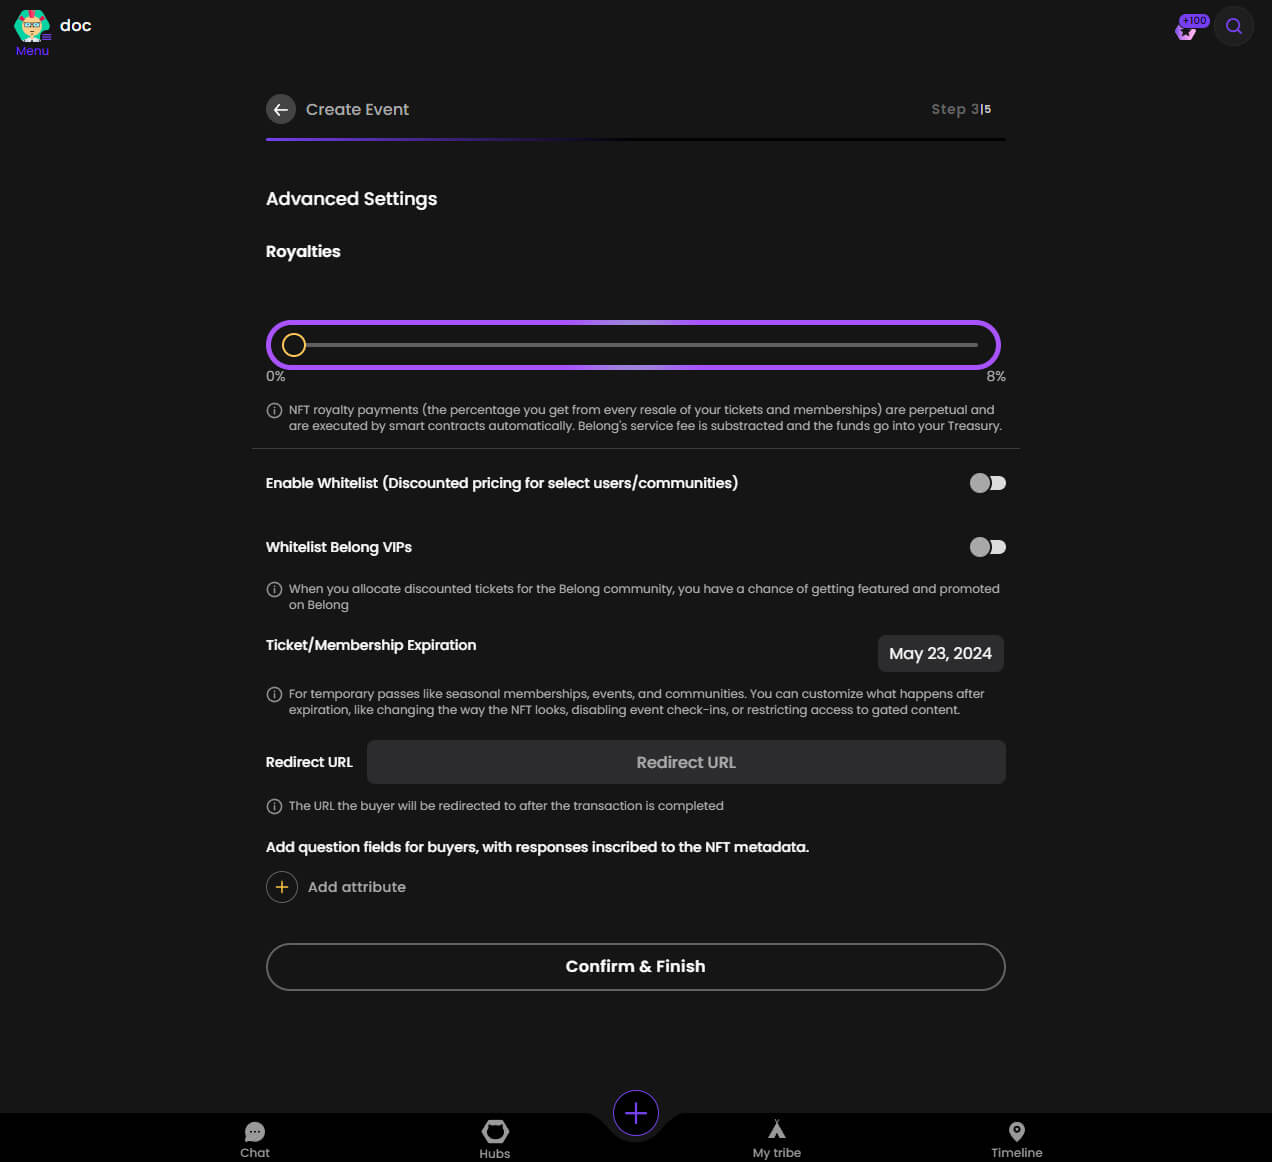Click the central purple plus create button

tap(636, 1113)
